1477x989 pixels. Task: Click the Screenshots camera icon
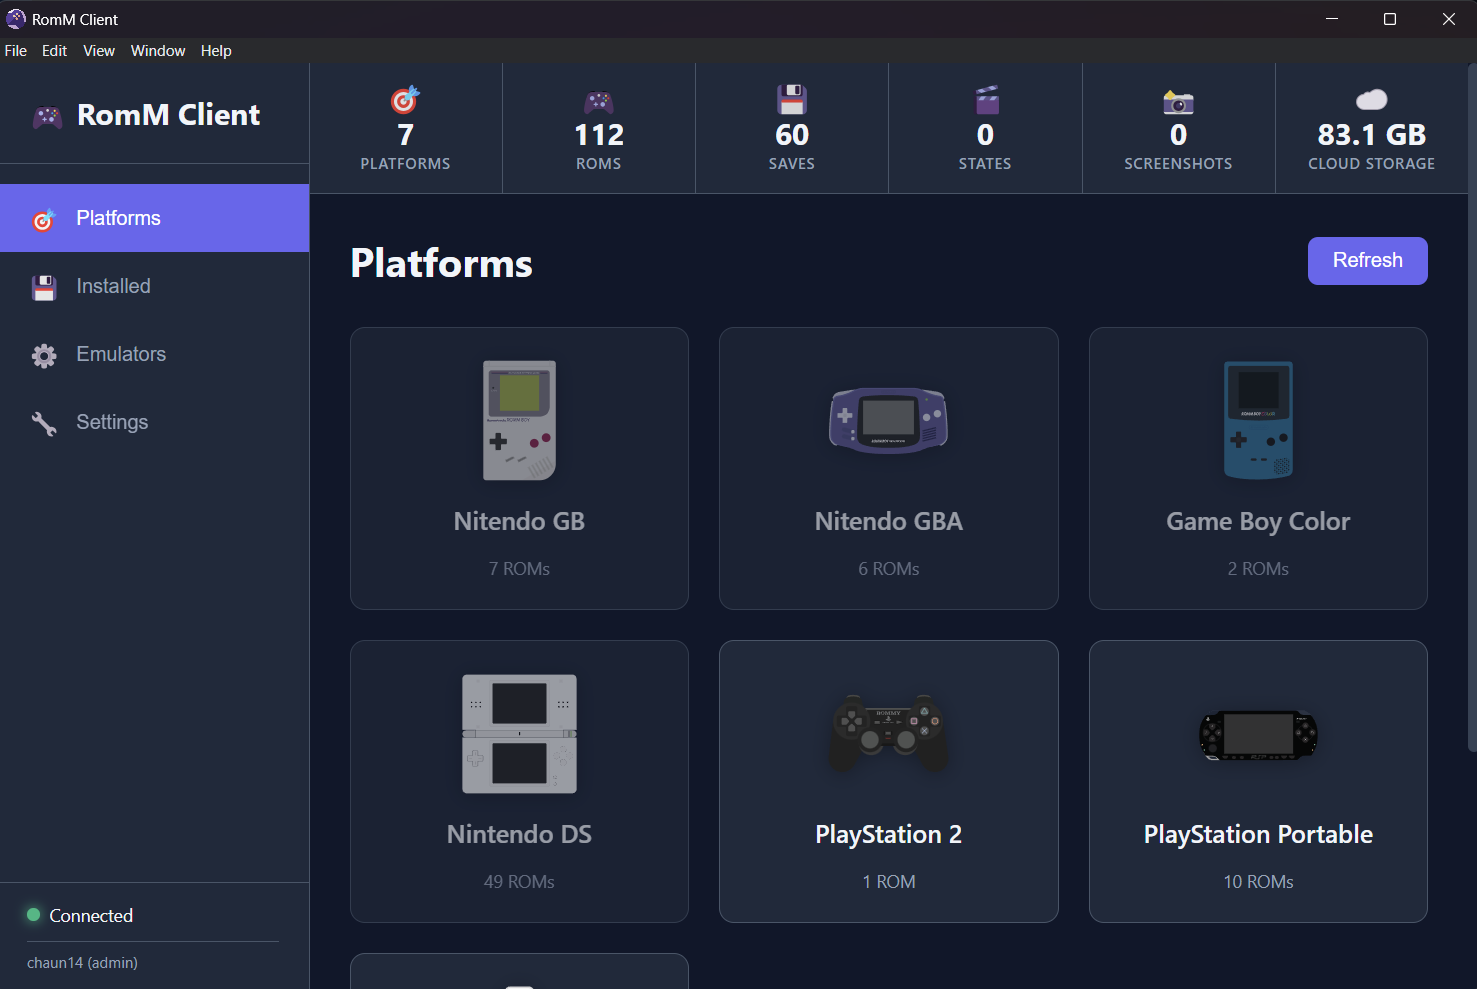(x=1178, y=99)
